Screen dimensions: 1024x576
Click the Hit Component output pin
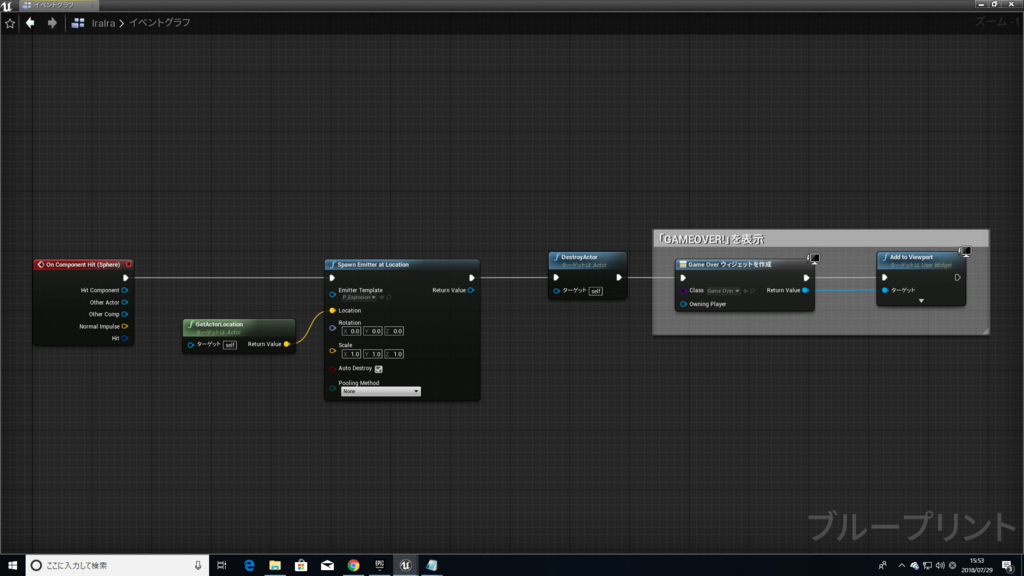click(x=125, y=290)
